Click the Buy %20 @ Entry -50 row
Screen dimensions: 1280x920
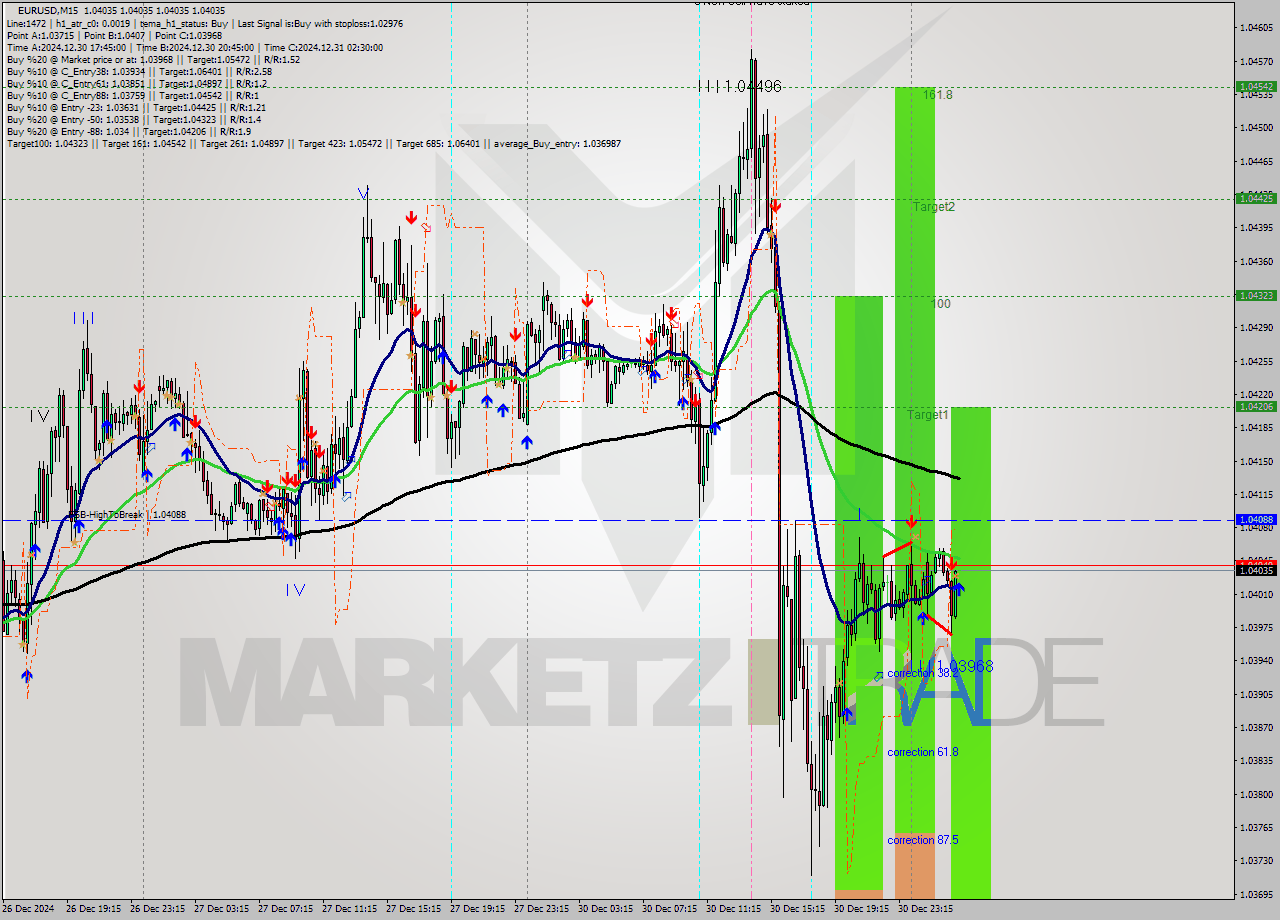click(x=134, y=119)
